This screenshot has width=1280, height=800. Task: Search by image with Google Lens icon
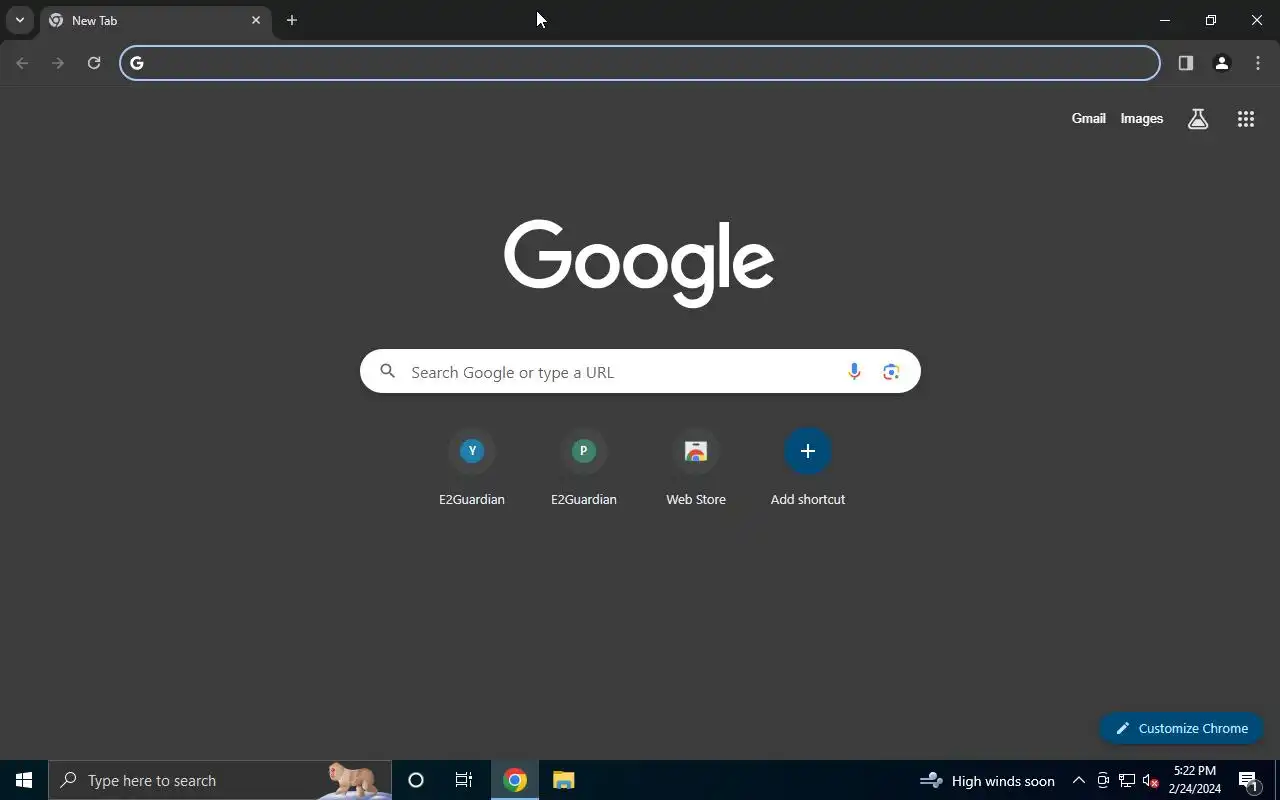point(891,372)
